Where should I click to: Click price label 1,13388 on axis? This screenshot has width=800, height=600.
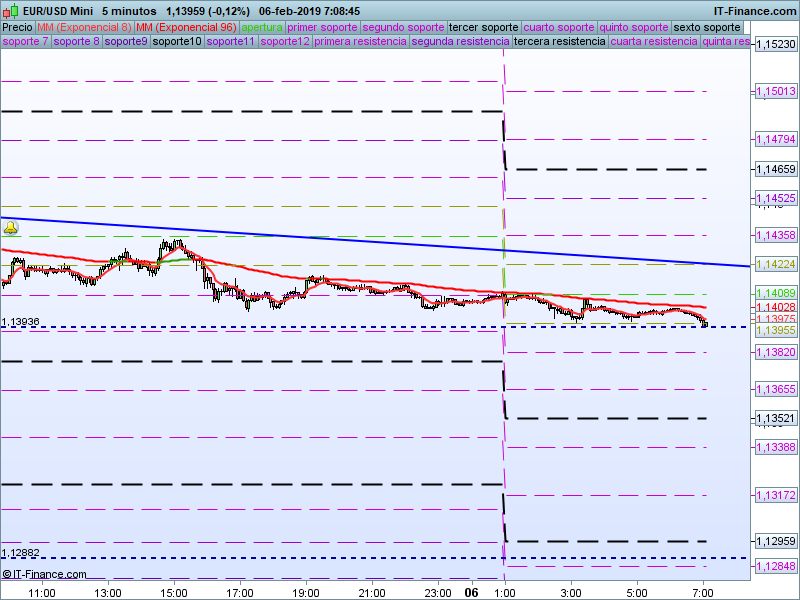[x=776, y=447]
